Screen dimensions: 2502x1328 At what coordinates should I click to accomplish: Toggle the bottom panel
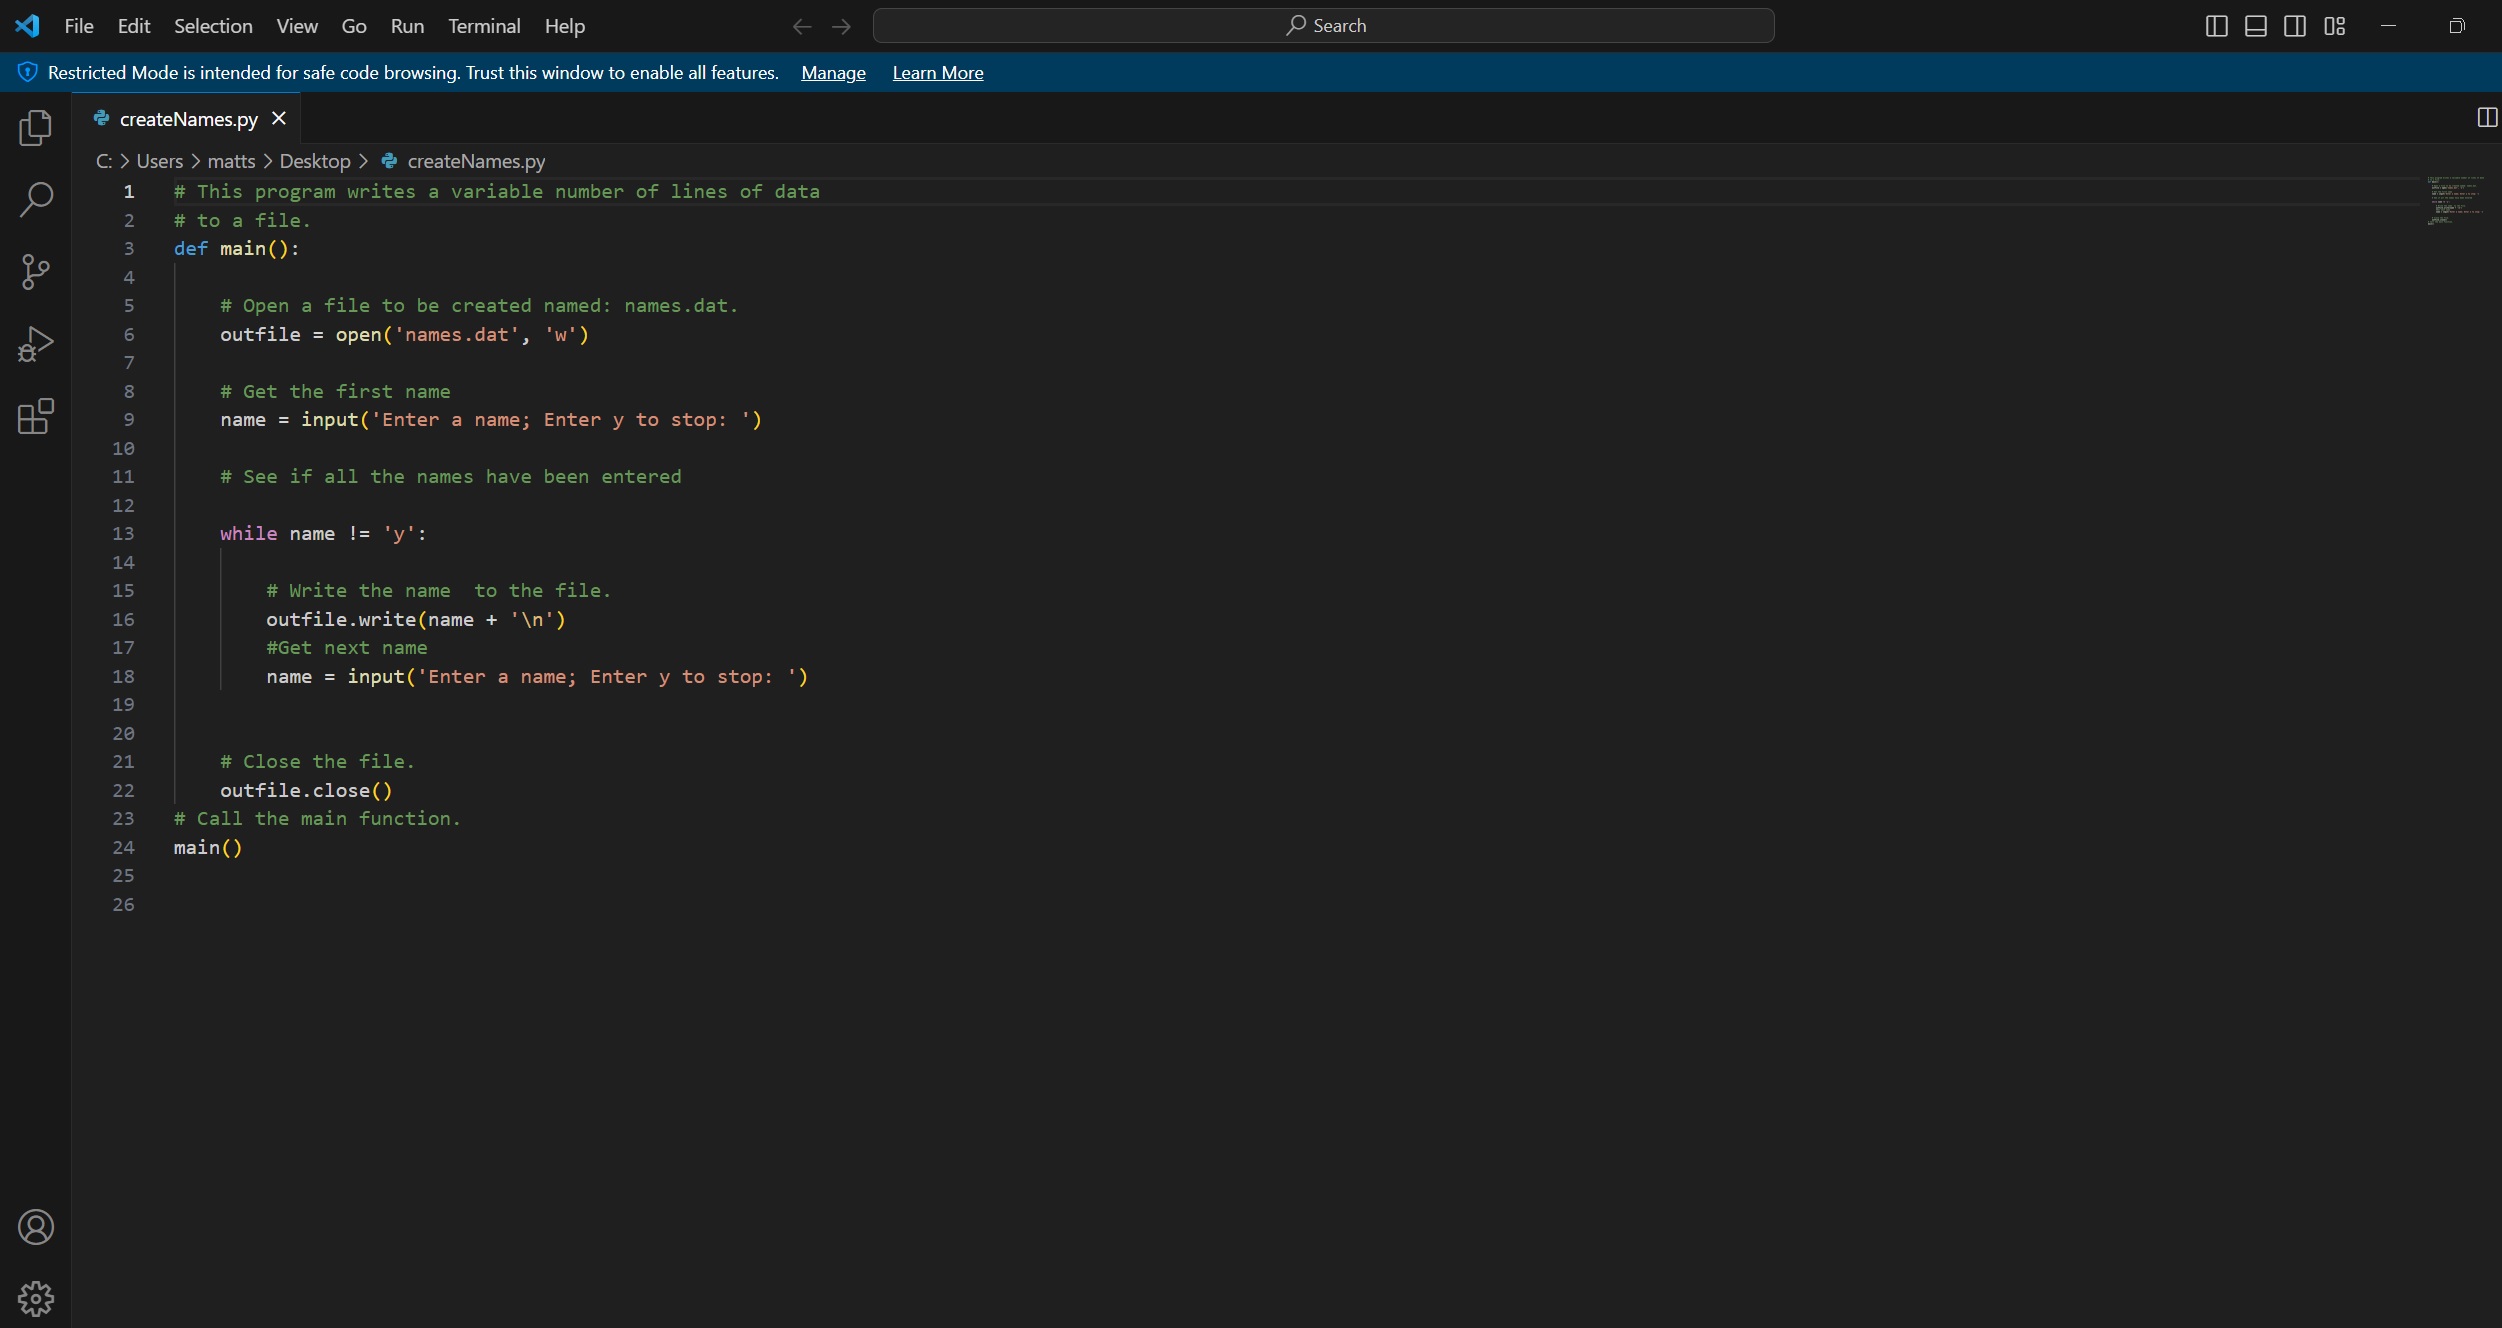click(2256, 26)
